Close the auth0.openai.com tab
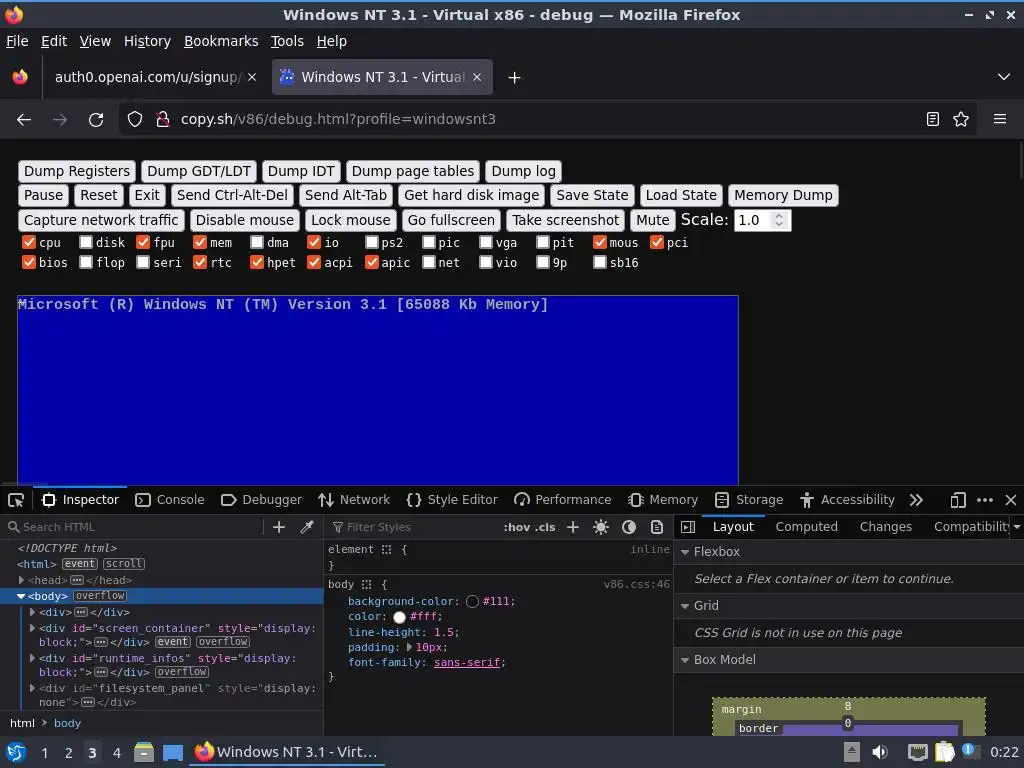The width and height of the screenshot is (1024, 768). click(x=252, y=77)
